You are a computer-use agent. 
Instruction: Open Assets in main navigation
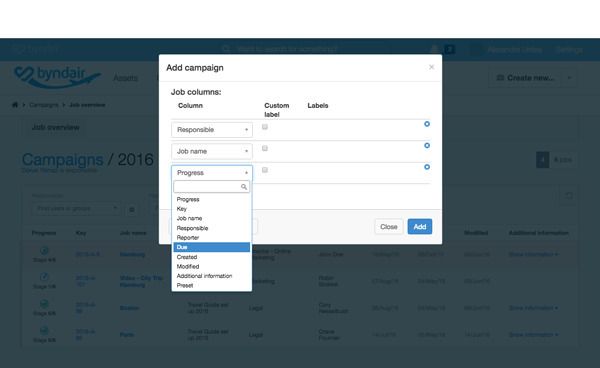point(125,78)
